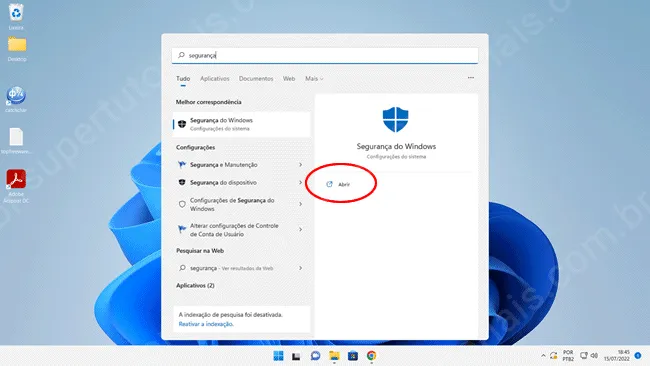The image size is (650, 366).
Task: Expand arrow for Configurações de Segurança do Windows
Action: pyautogui.click(x=301, y=204)
